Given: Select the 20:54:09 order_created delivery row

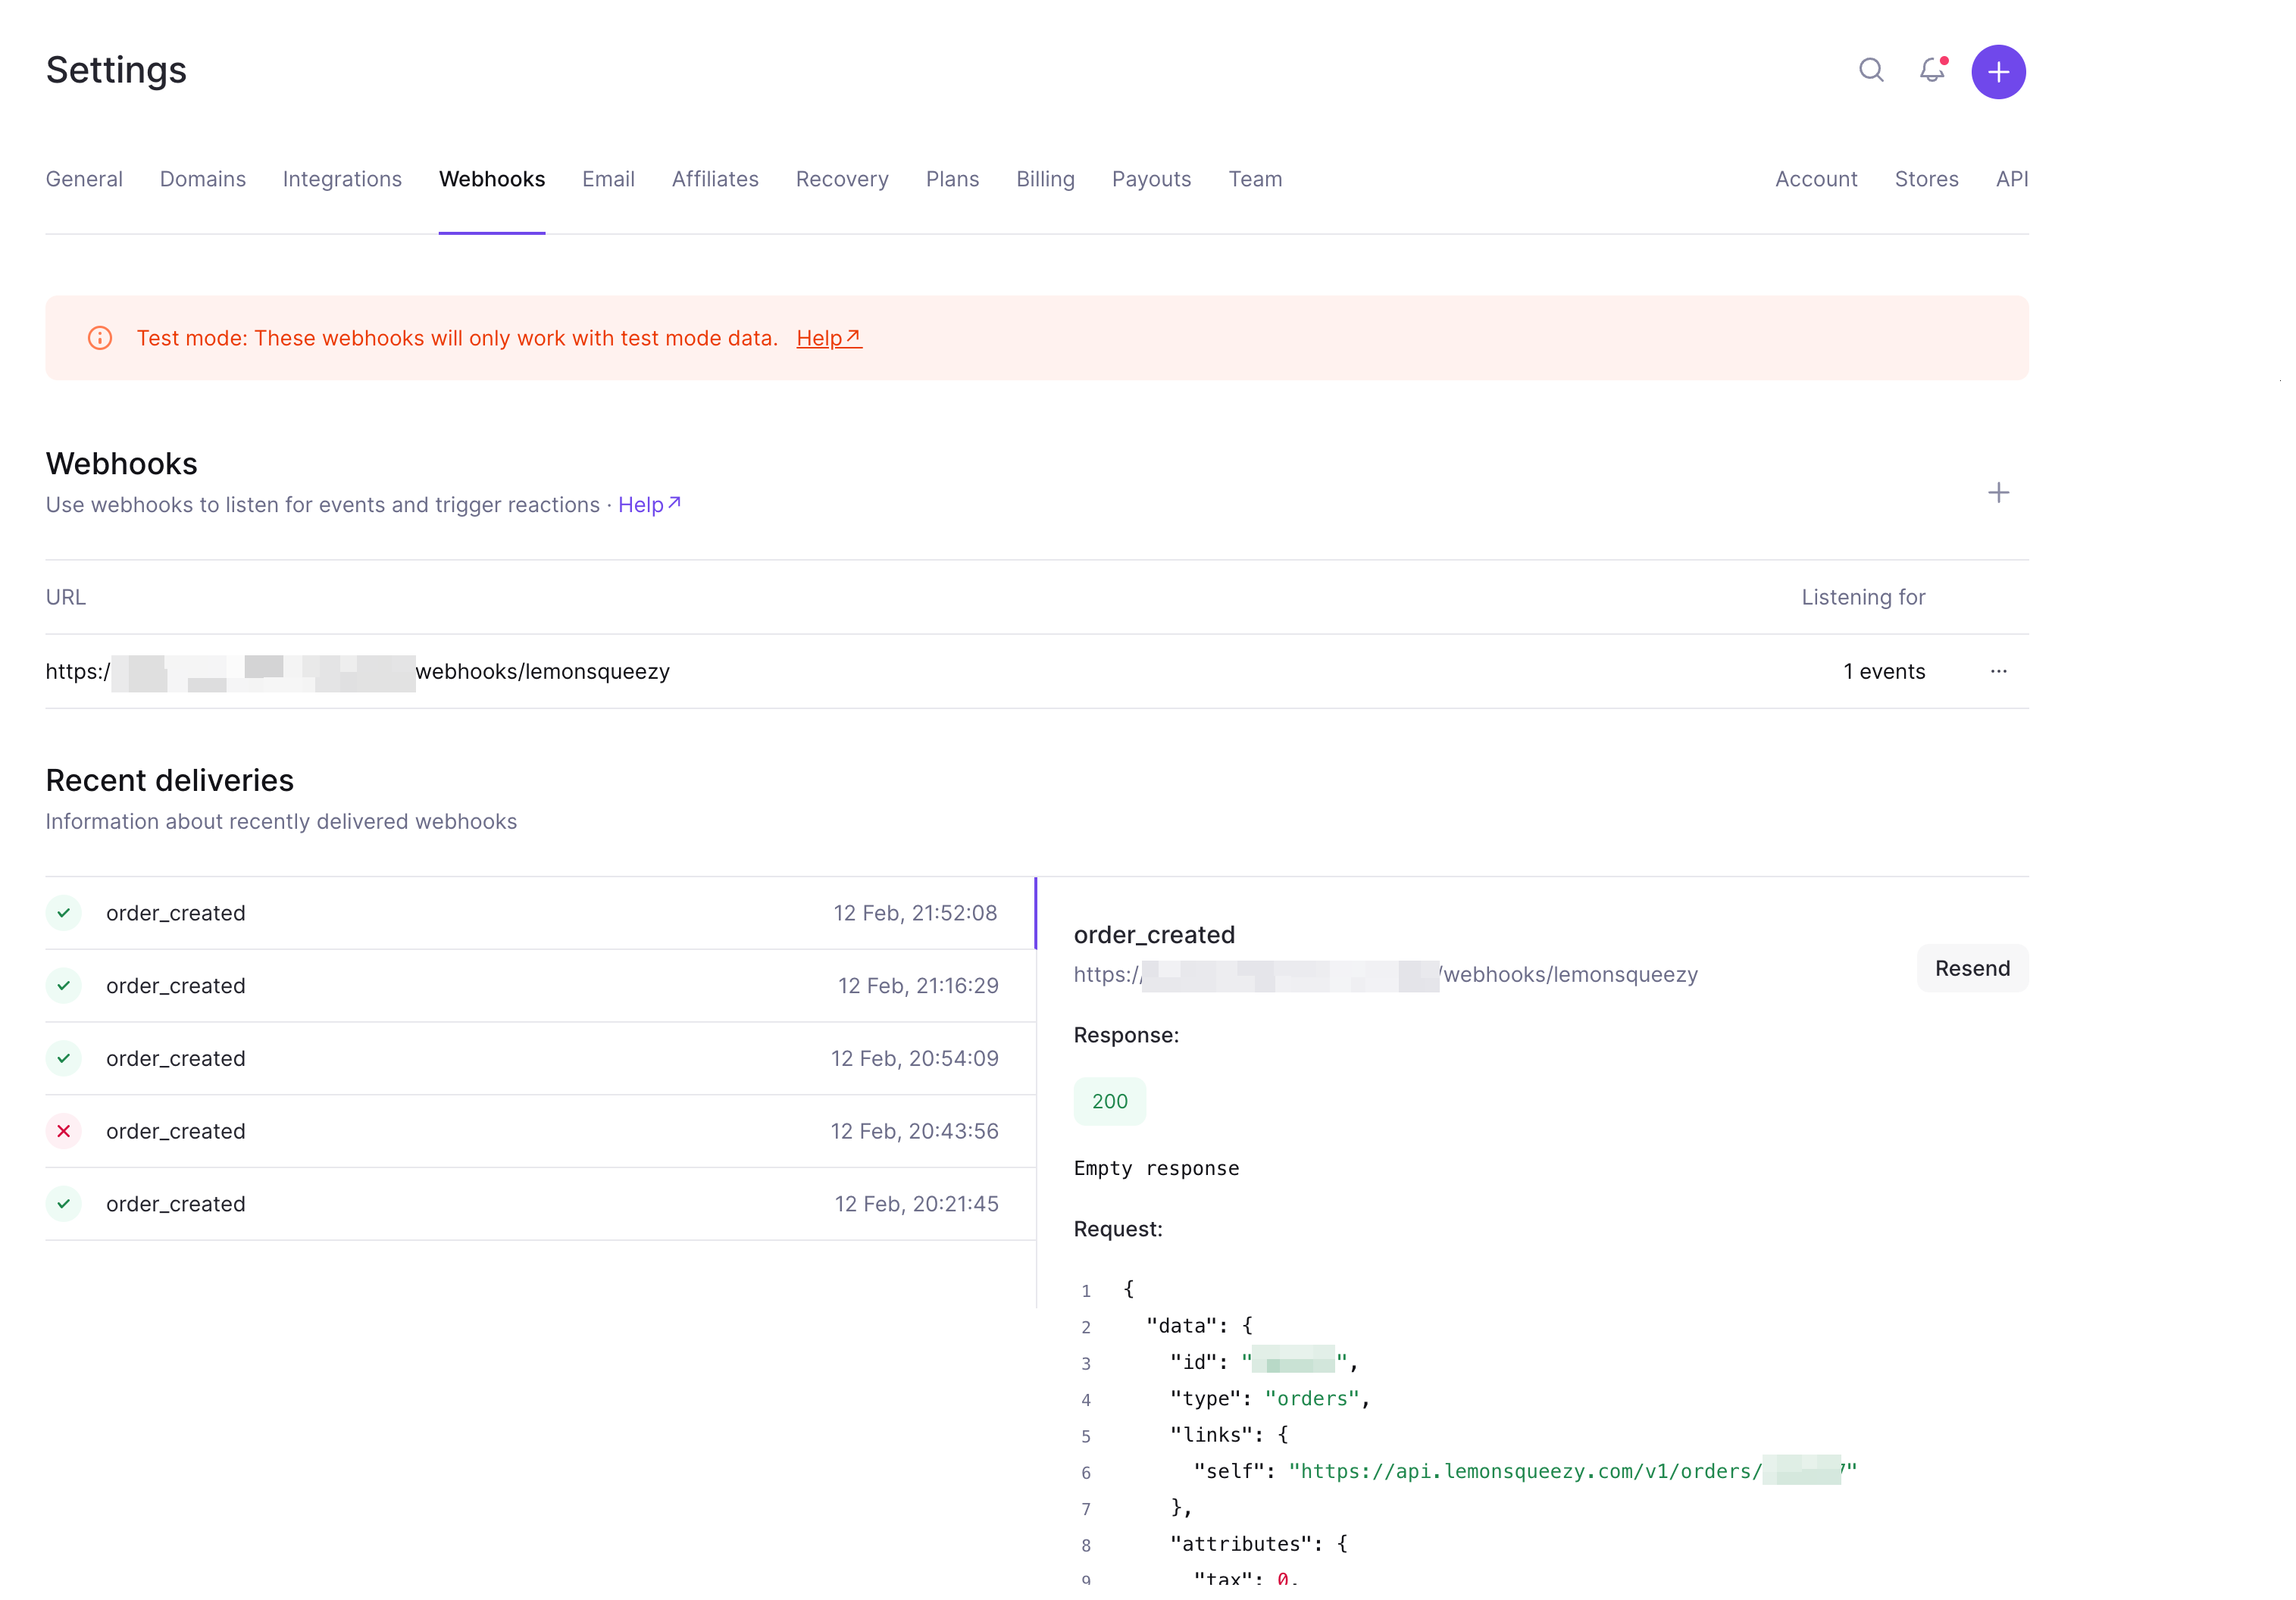Looking at the screenshot, I should click(x=540, y=1058).
